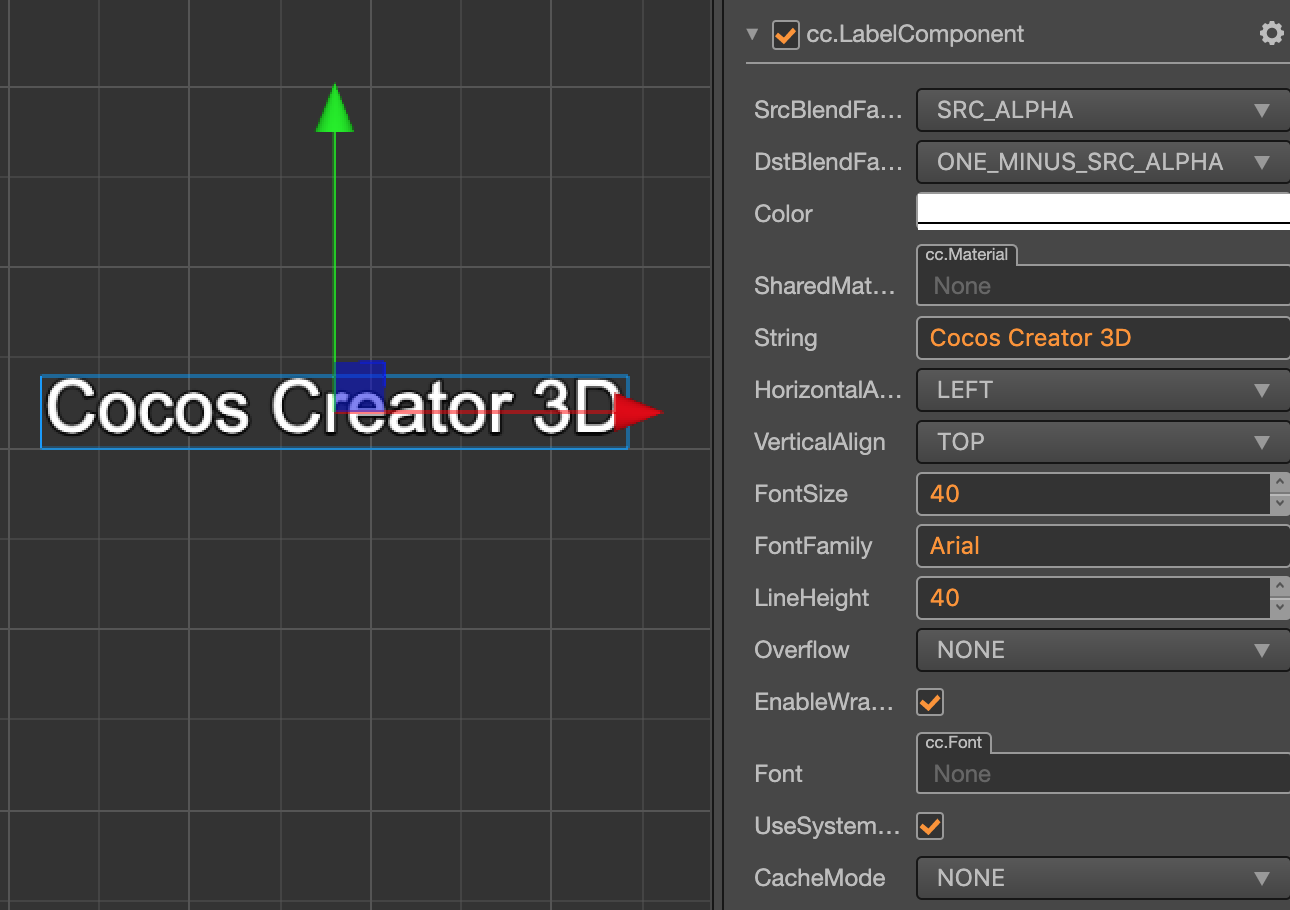Click the VerticalAlign property label
Screen dimensions: 1290x910
[820, 442]
